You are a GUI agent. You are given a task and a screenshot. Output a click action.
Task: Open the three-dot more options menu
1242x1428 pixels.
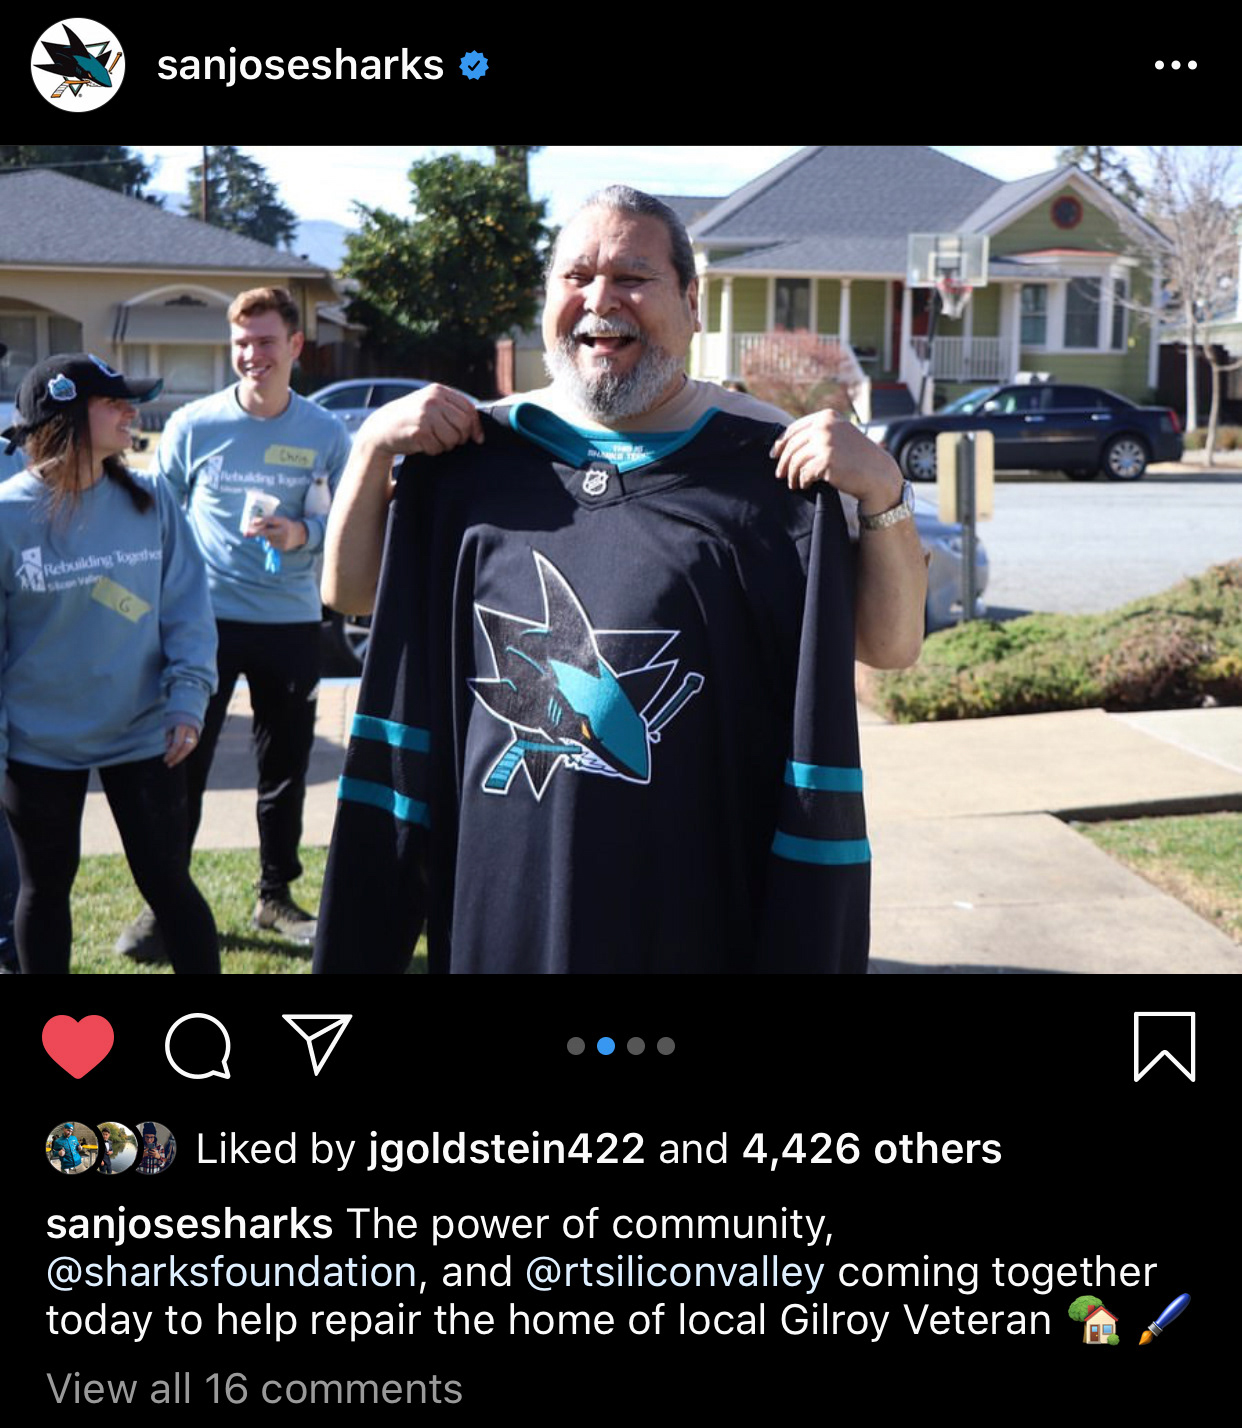click(x=1176, y=65)
